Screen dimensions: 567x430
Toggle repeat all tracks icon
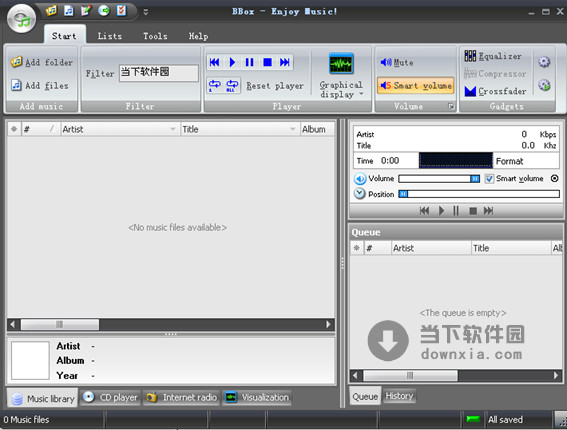(232, 85)
